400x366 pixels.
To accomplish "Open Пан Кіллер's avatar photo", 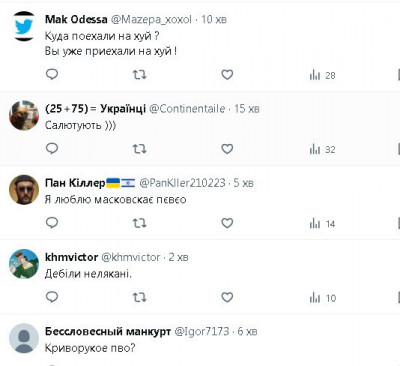I will pos(24,189).
